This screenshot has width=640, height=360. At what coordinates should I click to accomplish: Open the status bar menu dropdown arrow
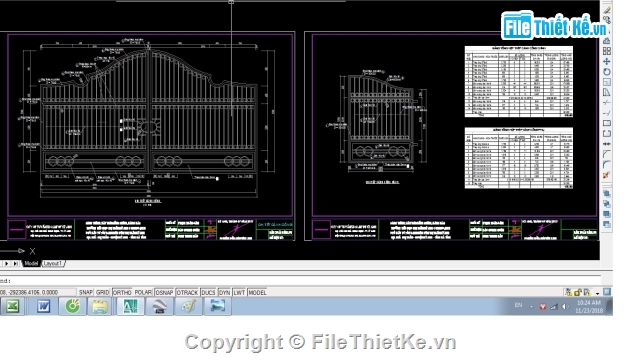[597, 293]
